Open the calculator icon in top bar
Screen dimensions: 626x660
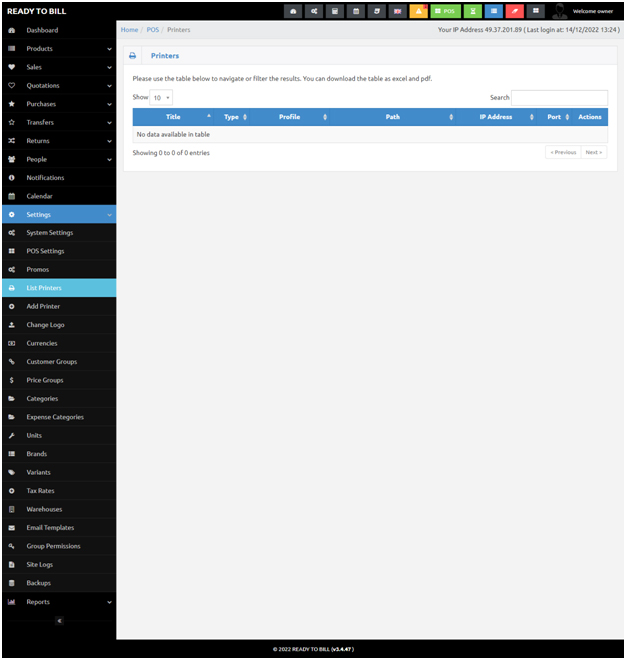pos(335,11)
